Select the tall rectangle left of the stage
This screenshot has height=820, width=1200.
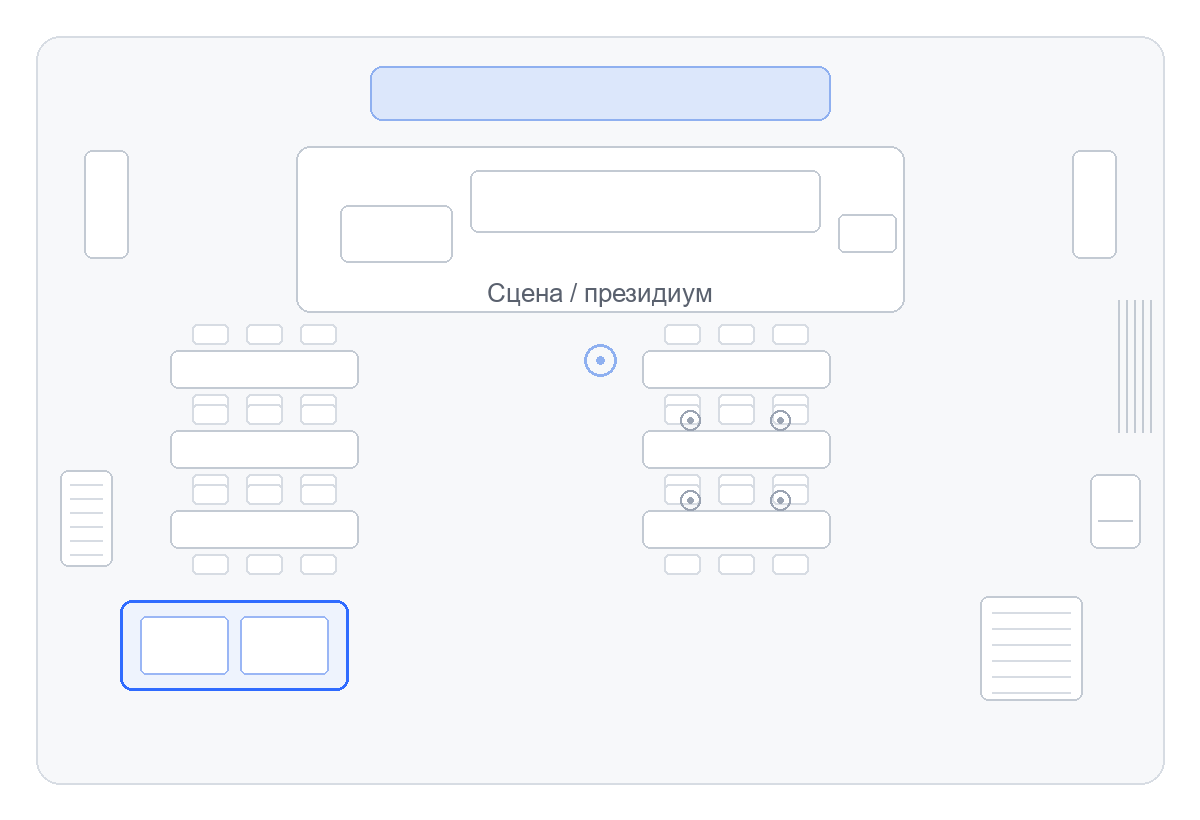pos(106,204)
